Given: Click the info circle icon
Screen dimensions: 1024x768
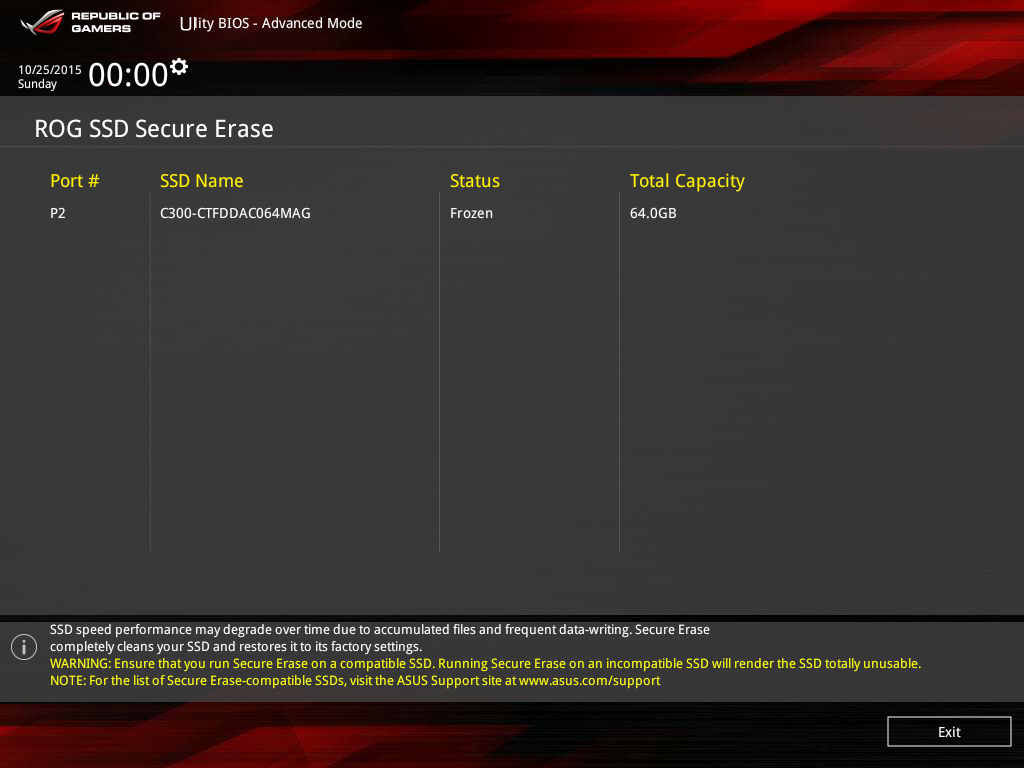Looking at the screenshot, I should (x=24, y=647).
